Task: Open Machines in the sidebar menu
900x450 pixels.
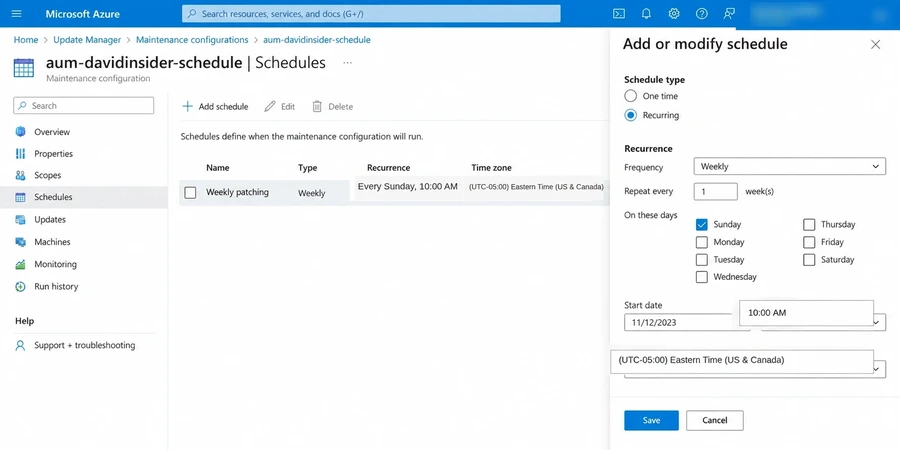Action: click(52, 242)
